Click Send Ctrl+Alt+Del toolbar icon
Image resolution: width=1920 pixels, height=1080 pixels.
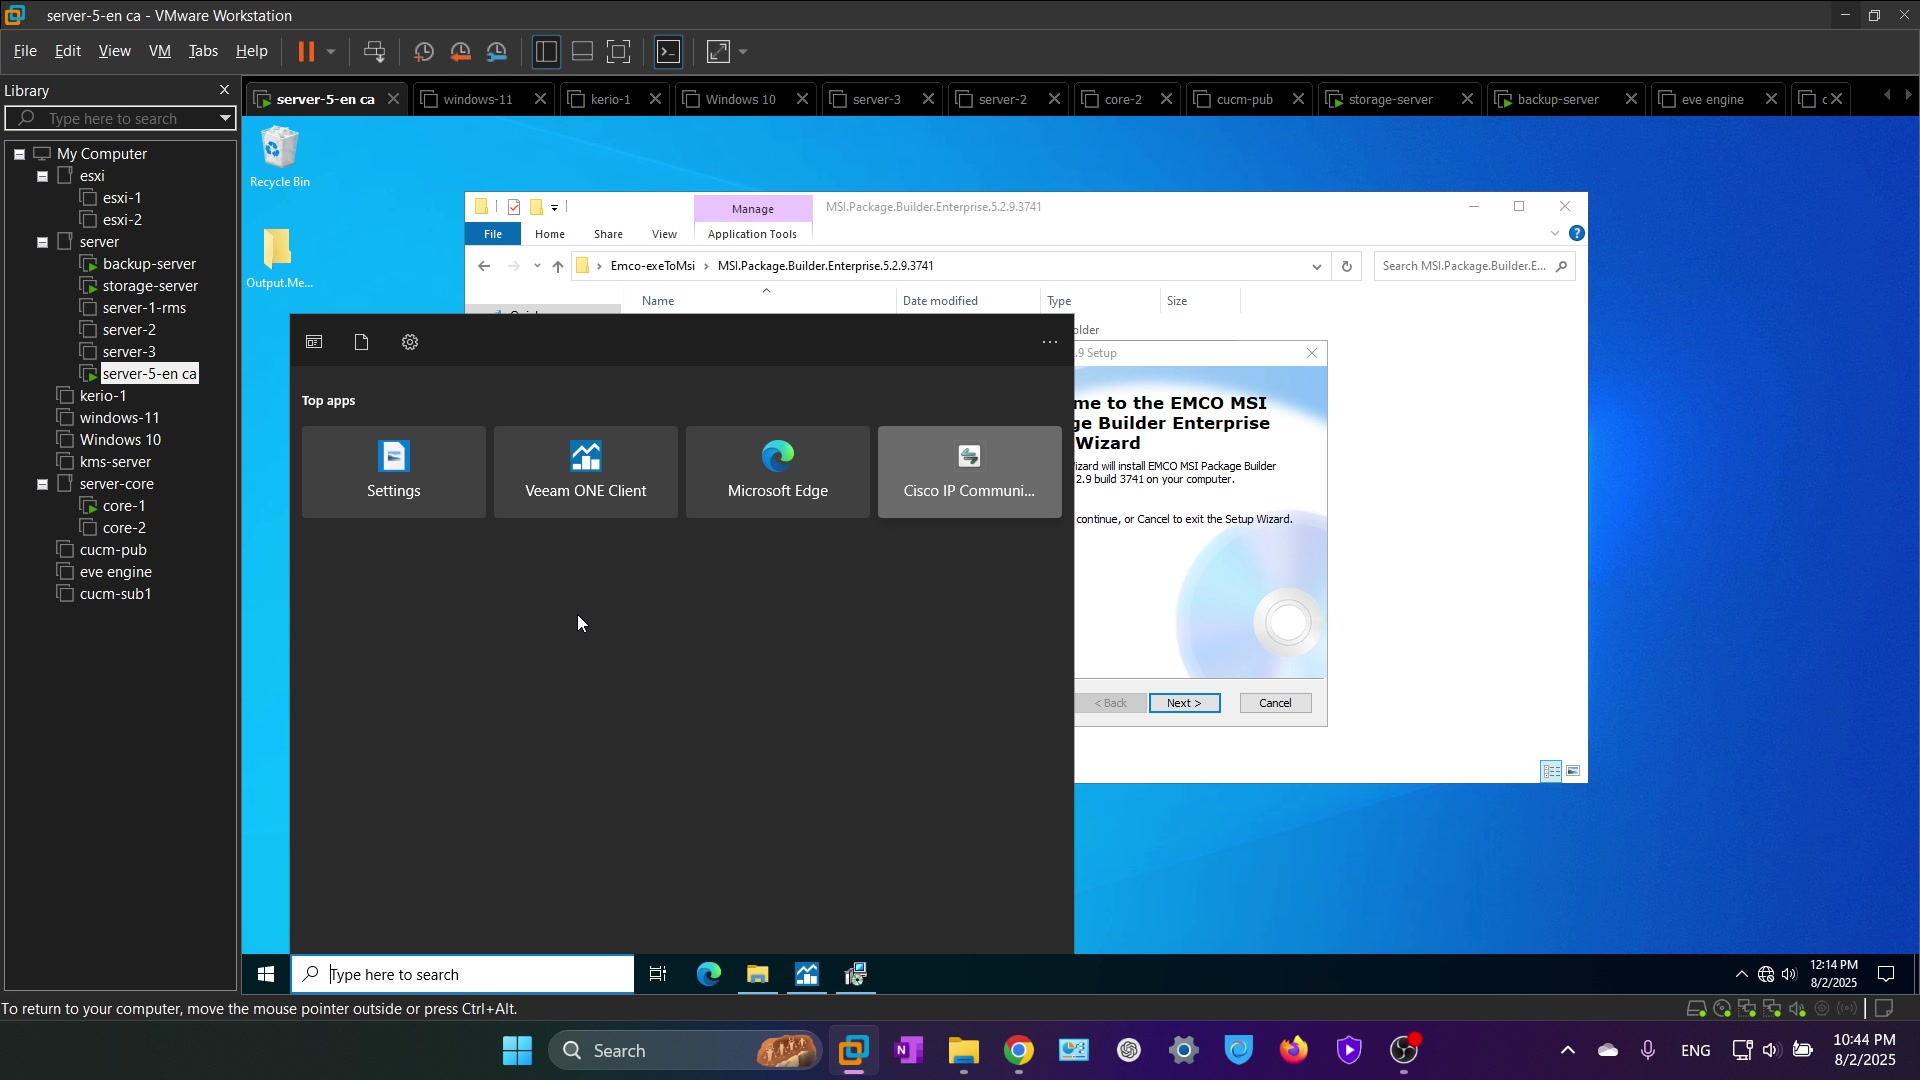coord(375,52)
